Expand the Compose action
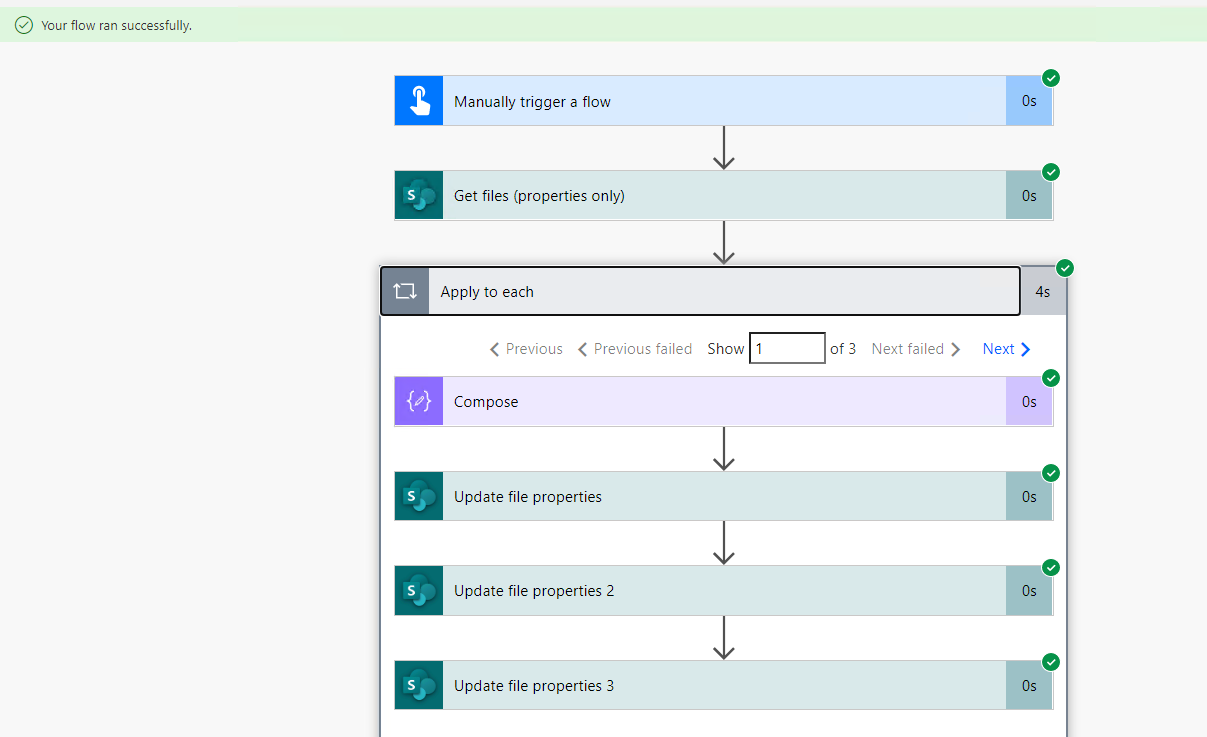 point(723,401)
